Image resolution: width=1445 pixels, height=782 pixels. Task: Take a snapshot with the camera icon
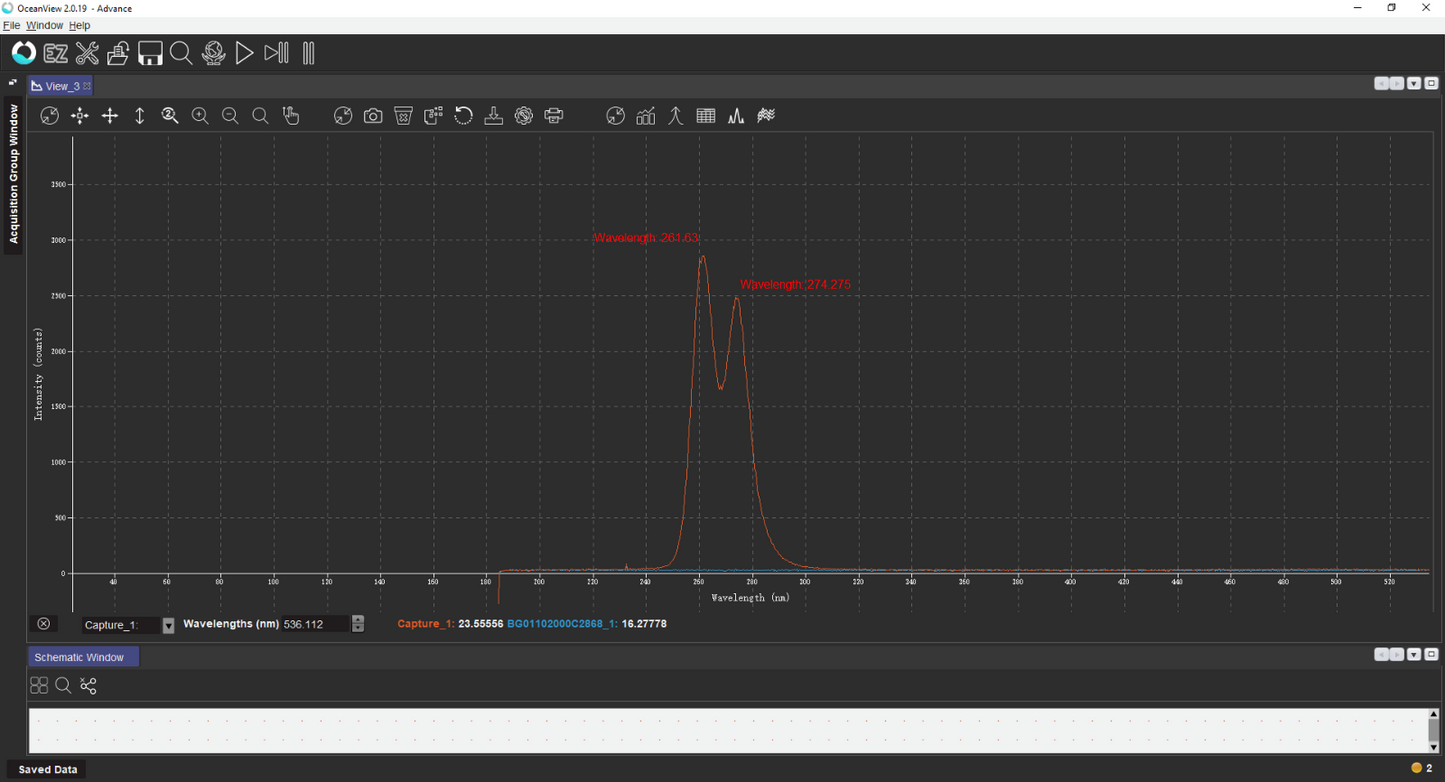coord(373,116)
